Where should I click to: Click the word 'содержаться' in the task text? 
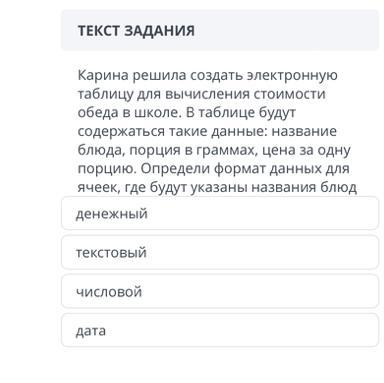coord(121,131)
